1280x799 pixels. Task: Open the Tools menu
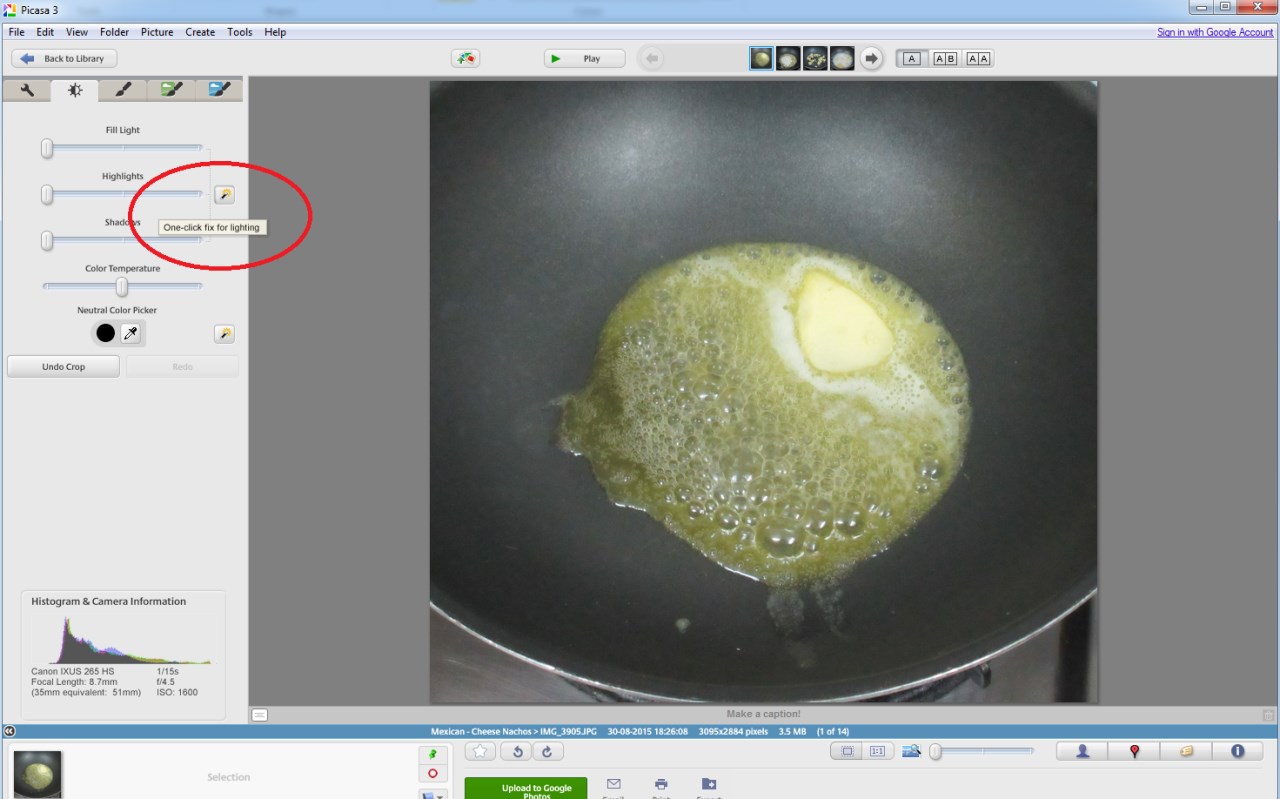(240, 32)
